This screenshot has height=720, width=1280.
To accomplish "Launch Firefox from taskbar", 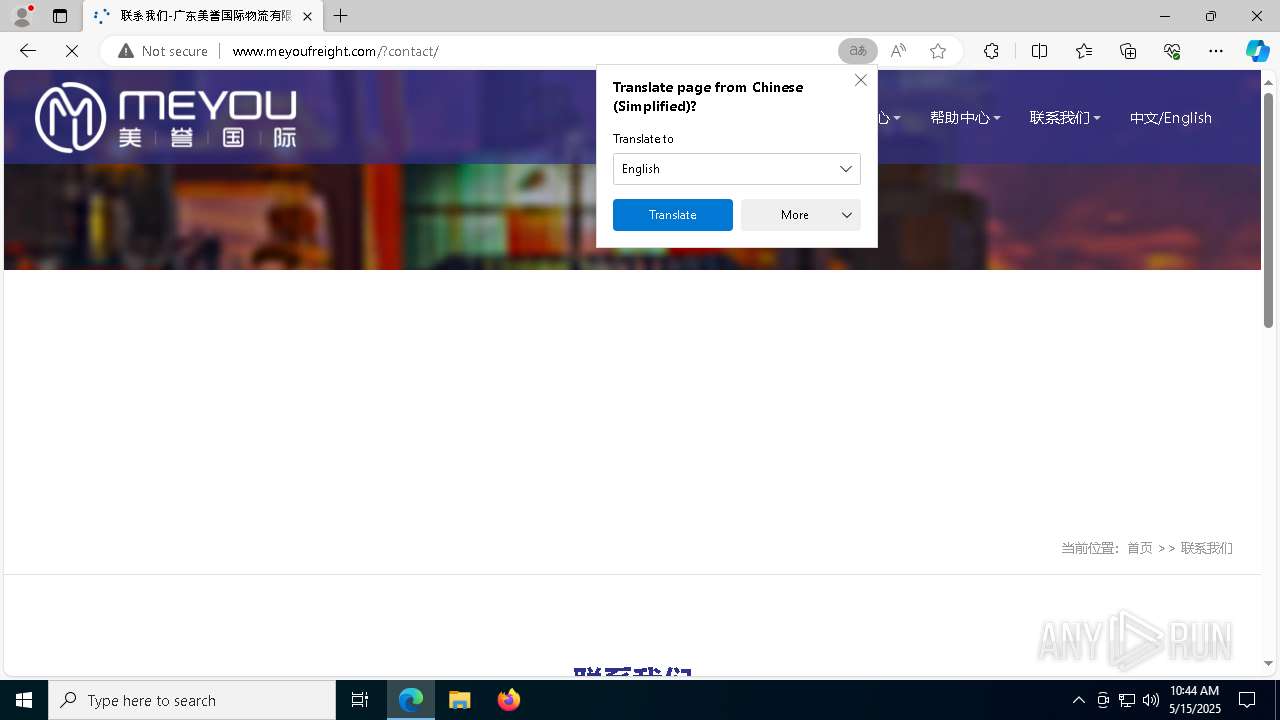I will [509, 700].
